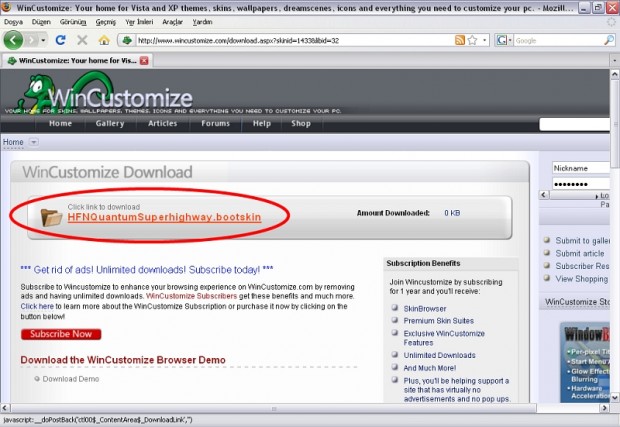The width and height of the screenshot is (620, 427).
Task: Open the View Shopping sidebar link
Action: pos(582,279)
